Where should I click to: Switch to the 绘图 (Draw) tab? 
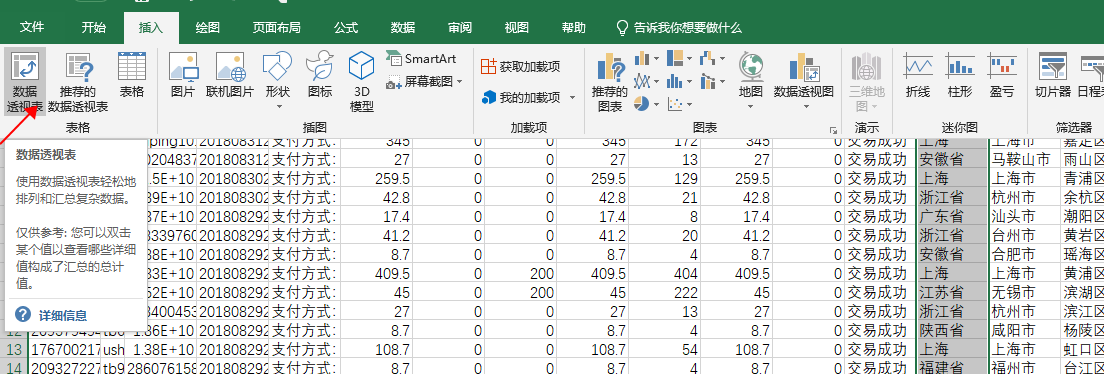pos(208,27)
